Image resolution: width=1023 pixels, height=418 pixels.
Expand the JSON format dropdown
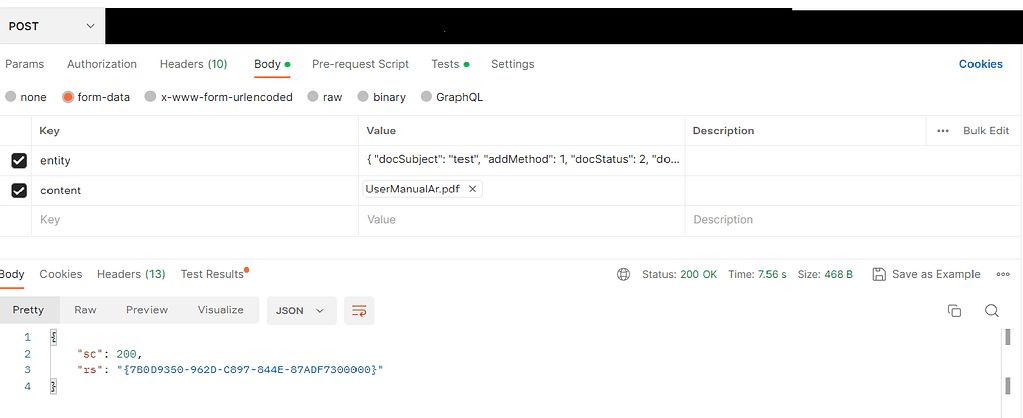click(300, 310)
